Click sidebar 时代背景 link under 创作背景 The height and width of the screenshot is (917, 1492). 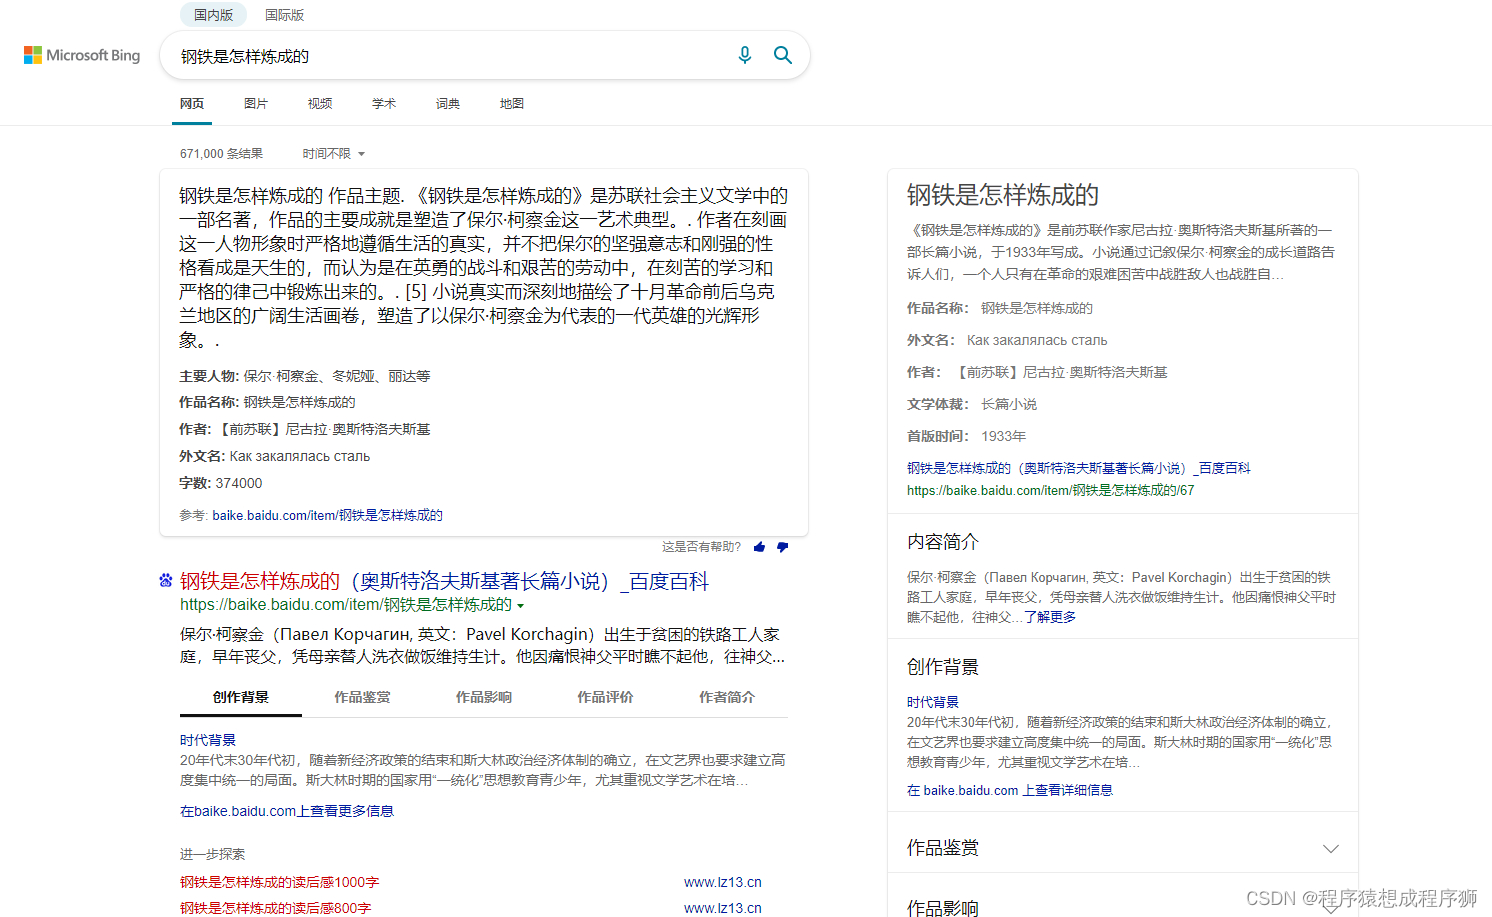pos(933,702)
